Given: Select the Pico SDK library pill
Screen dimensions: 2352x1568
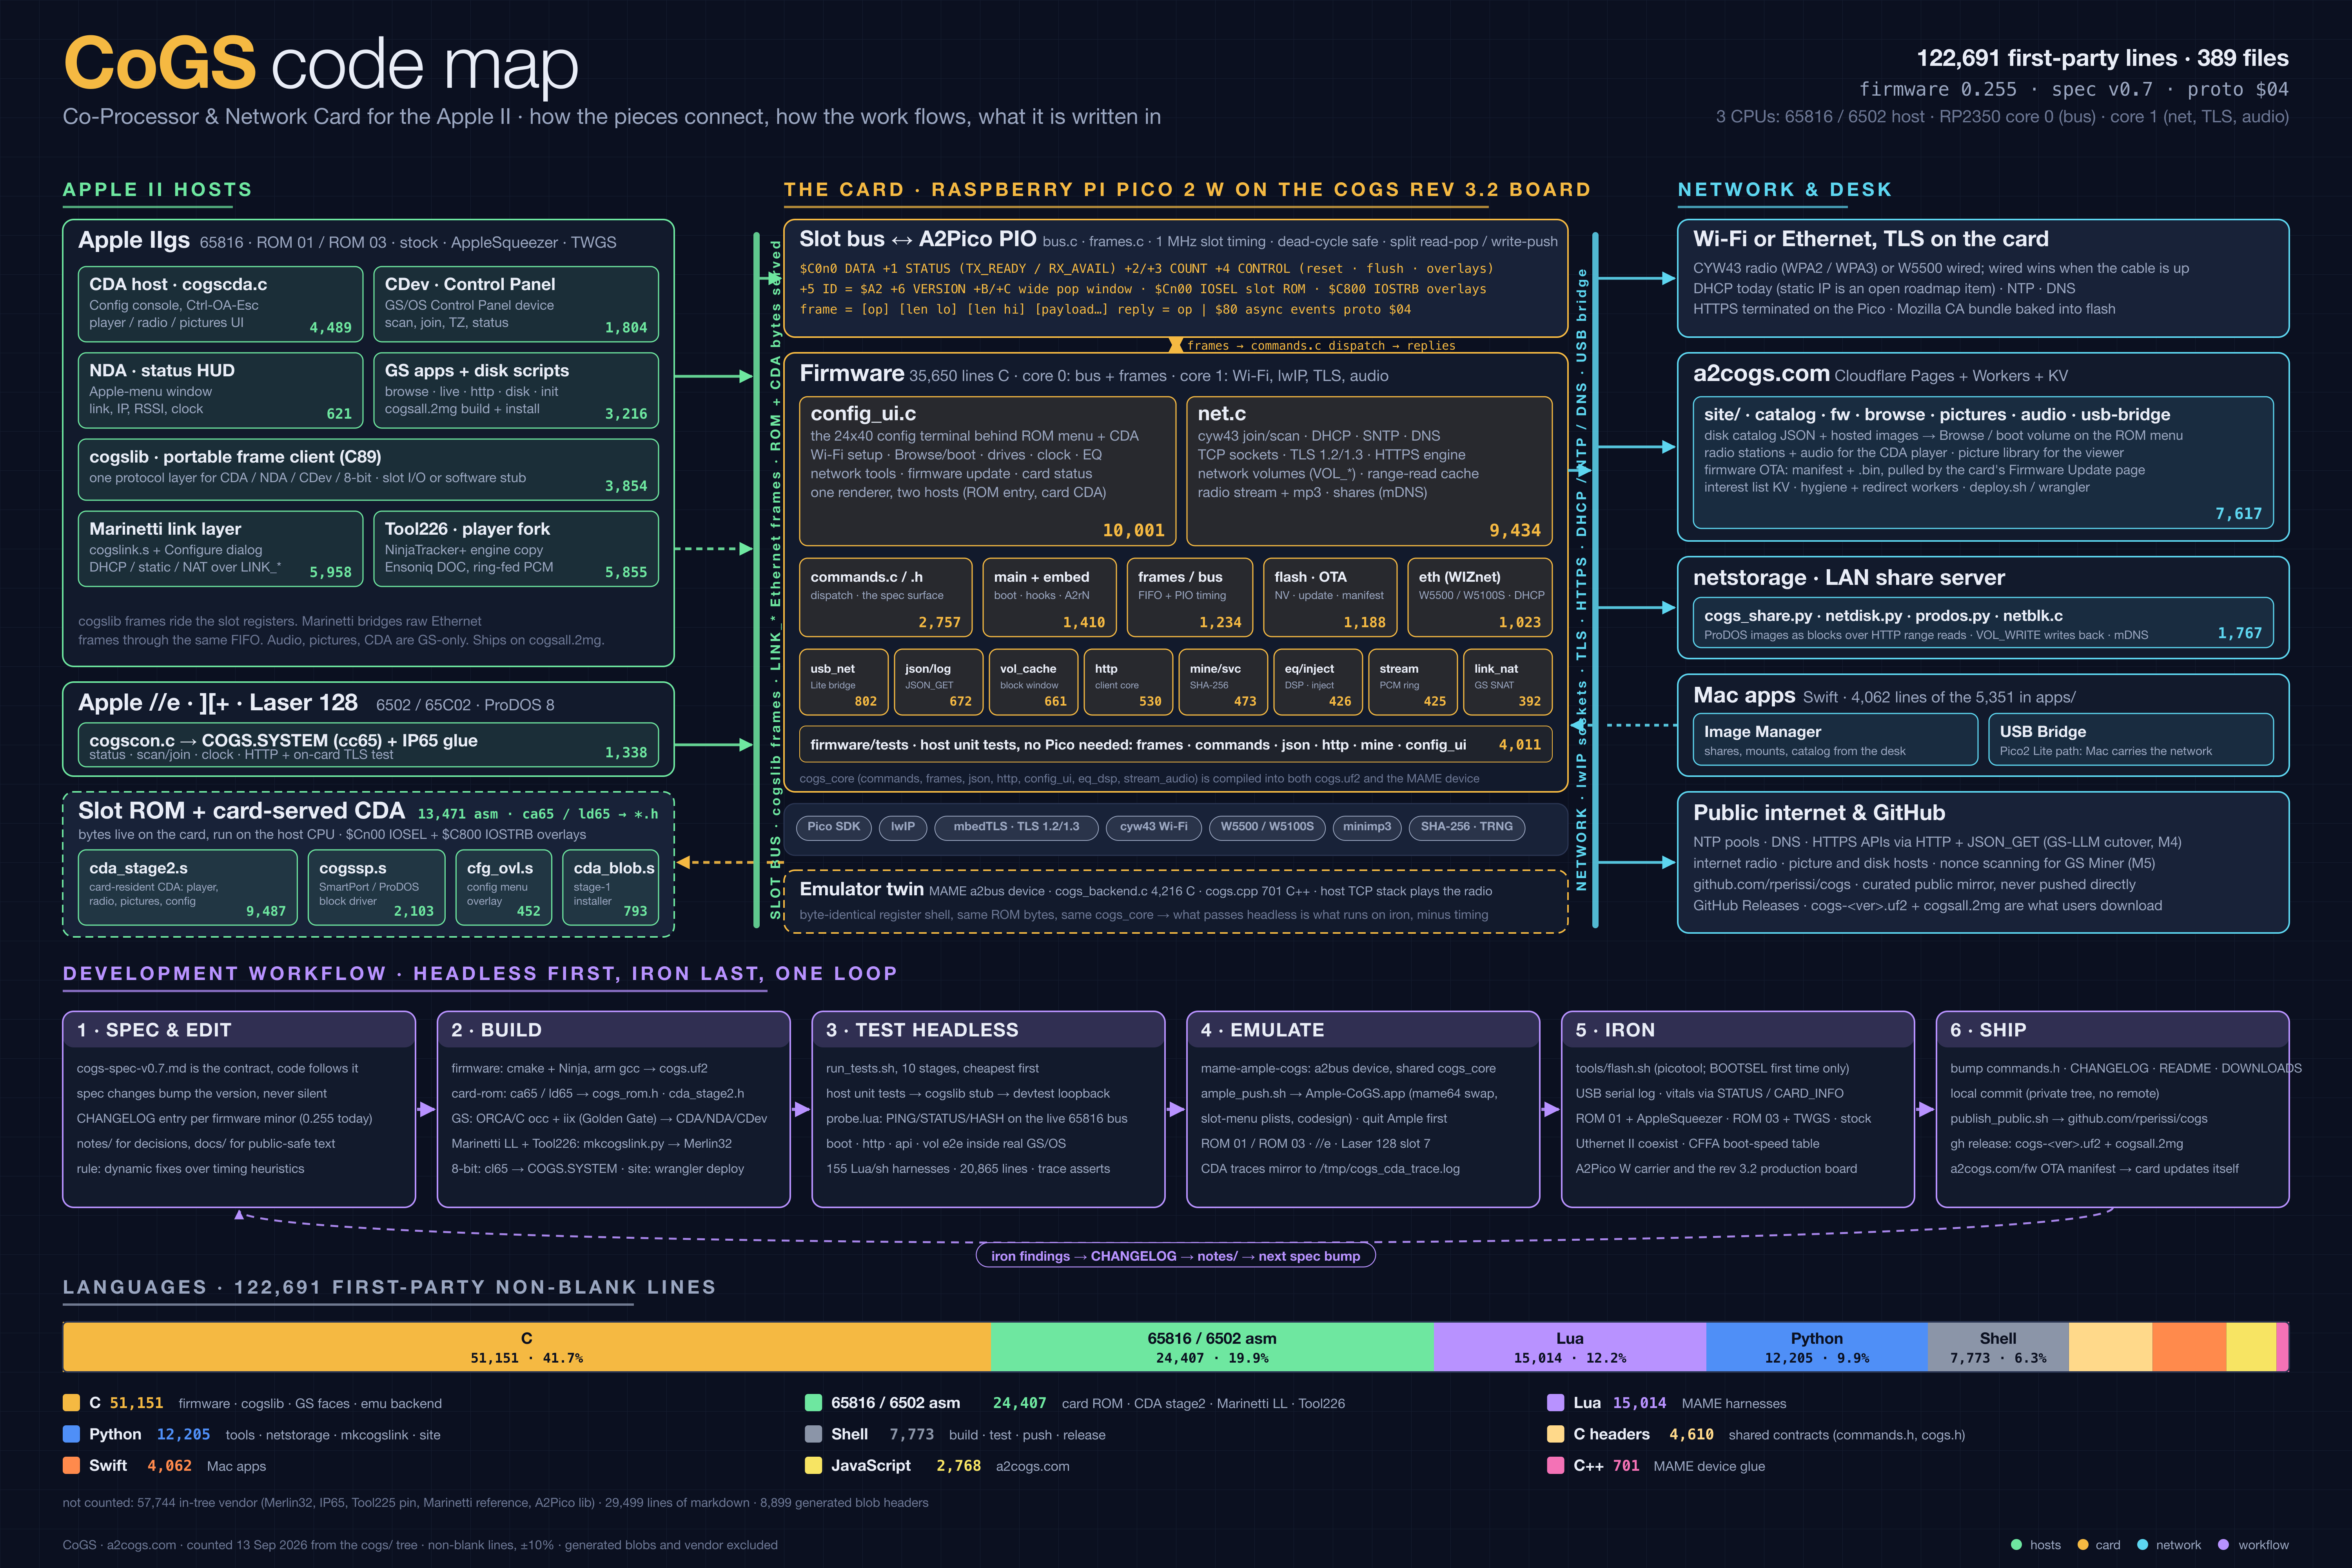Looking at the screenshot, I should click(833, 827).
